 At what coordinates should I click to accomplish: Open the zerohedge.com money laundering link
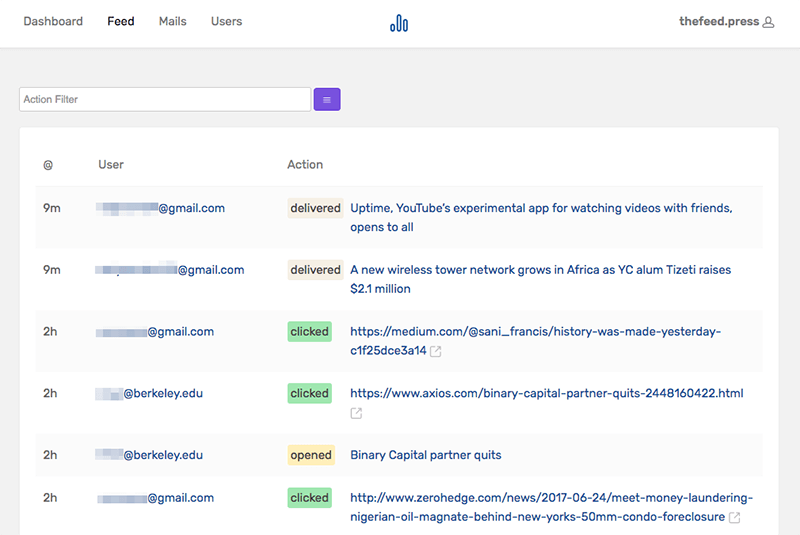click(551, 498)
